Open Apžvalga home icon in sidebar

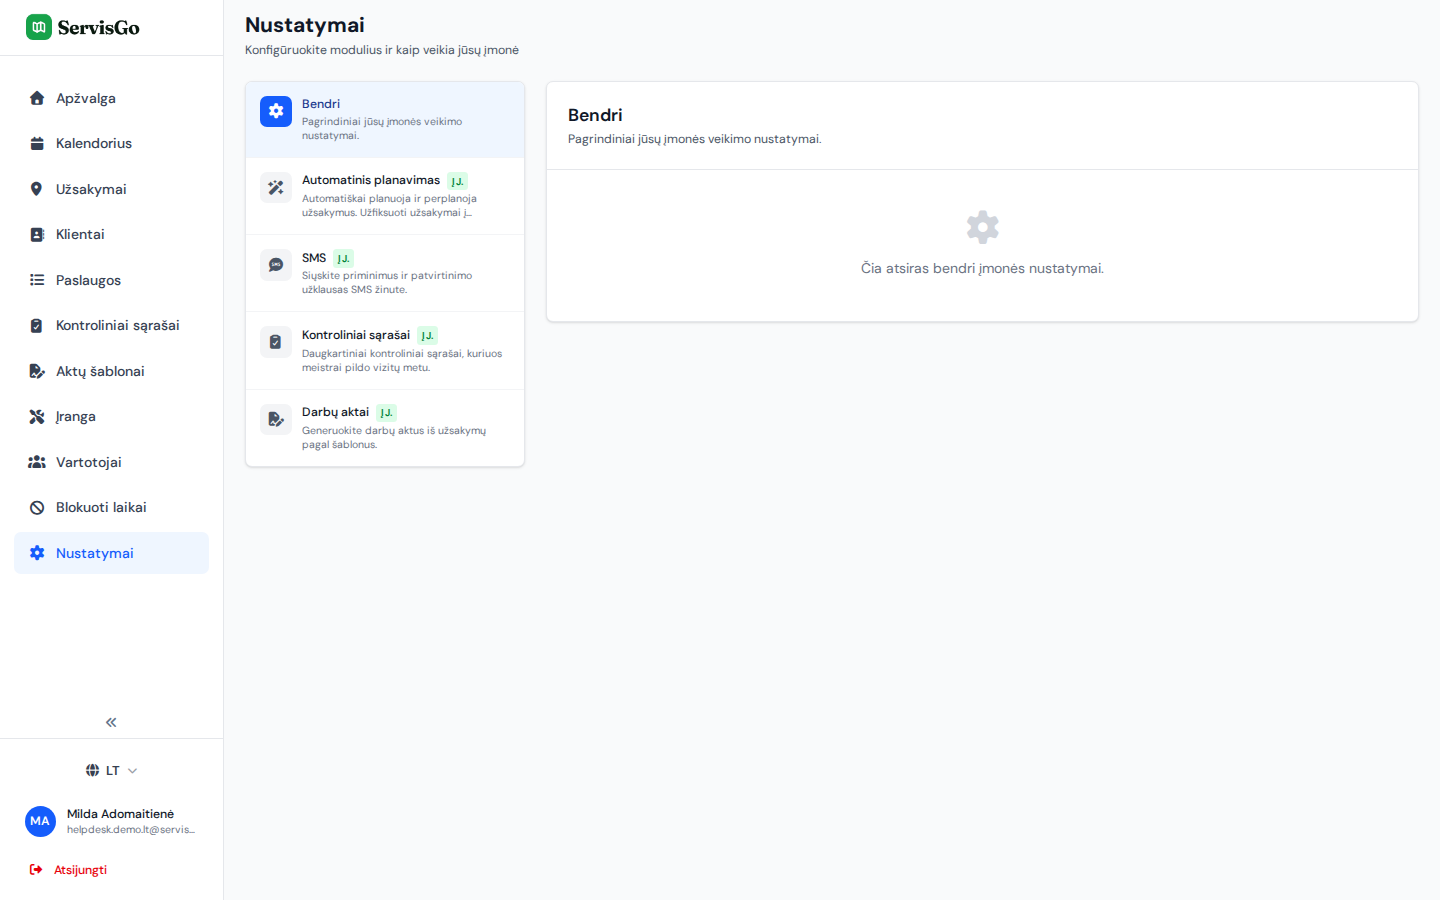coord(37,98)
